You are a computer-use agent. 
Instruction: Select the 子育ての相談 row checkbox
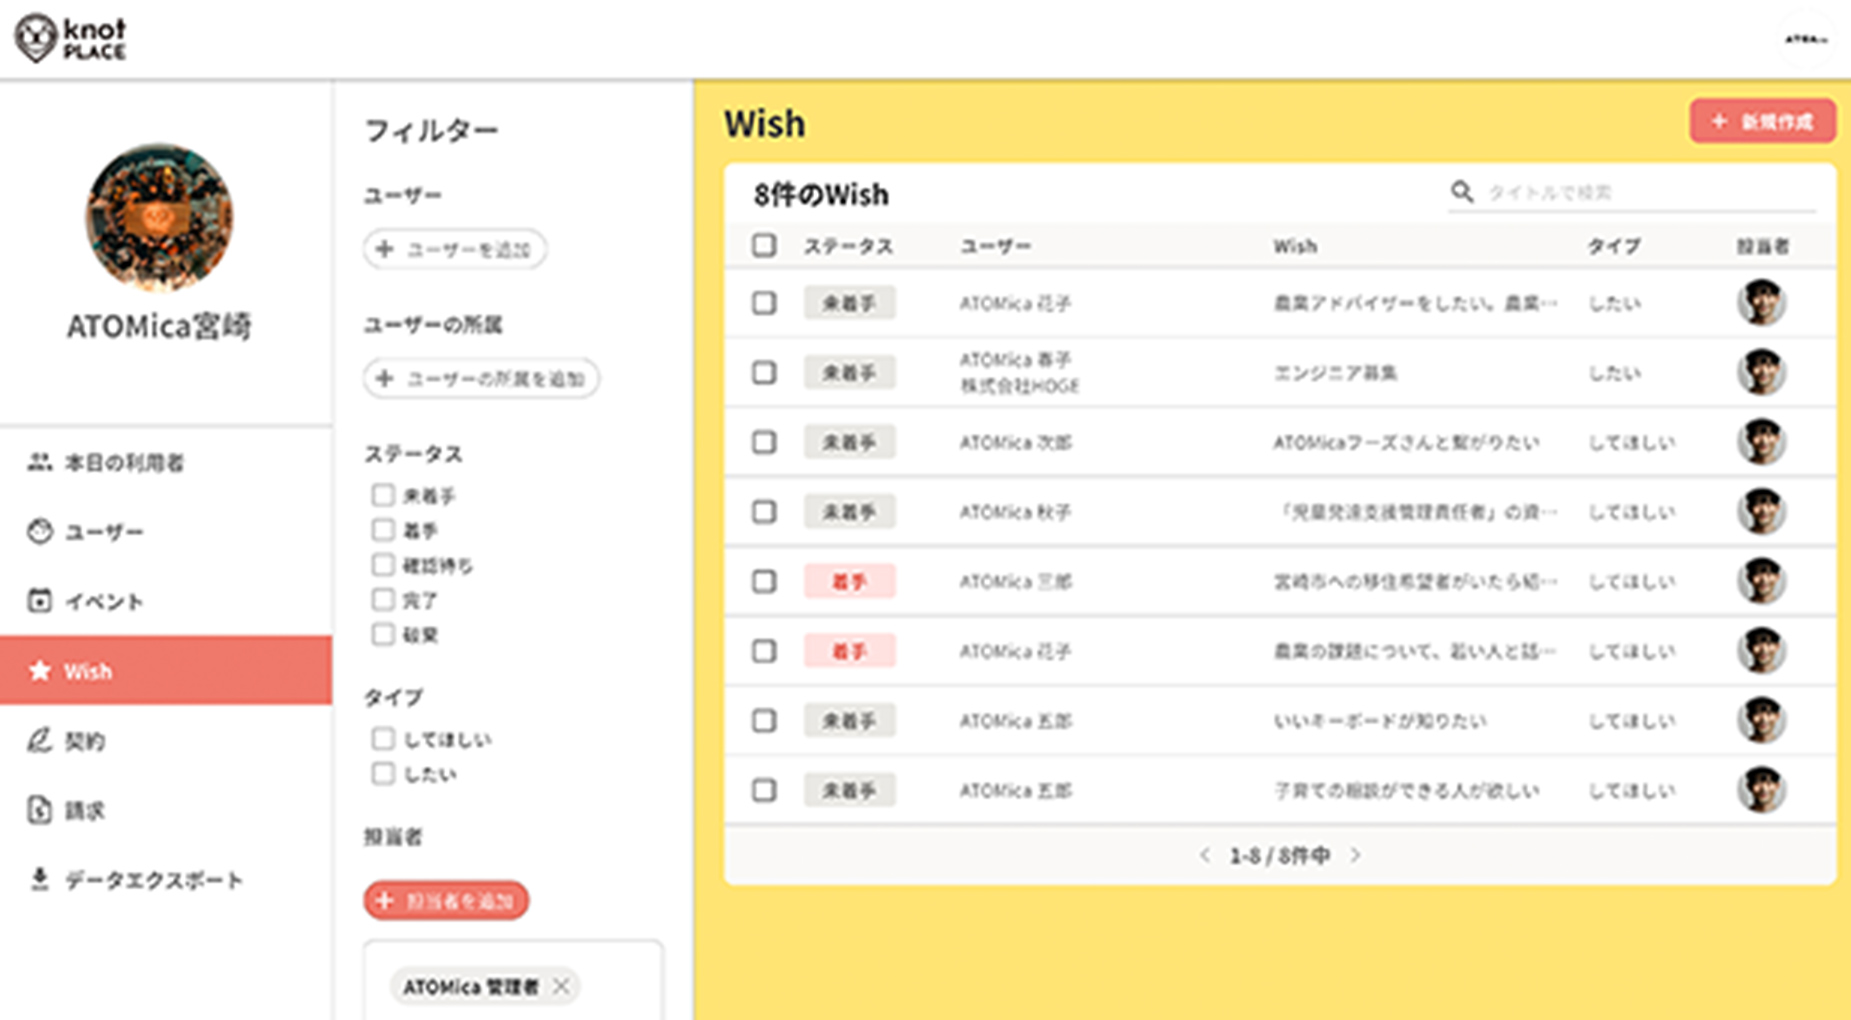point(764,790)
